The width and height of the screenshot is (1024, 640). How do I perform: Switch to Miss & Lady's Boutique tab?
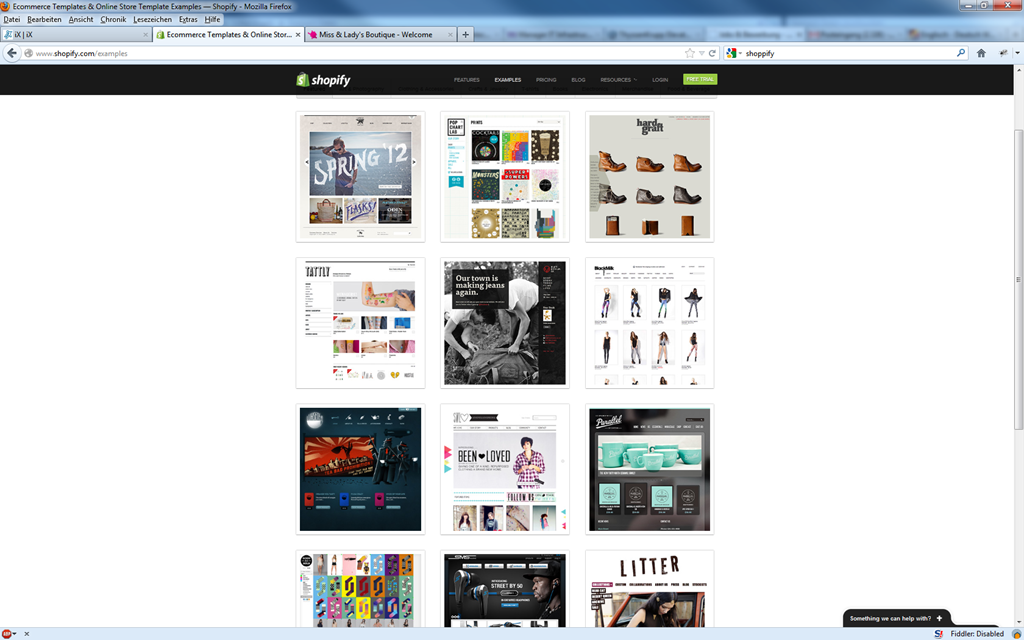[381, 35]
